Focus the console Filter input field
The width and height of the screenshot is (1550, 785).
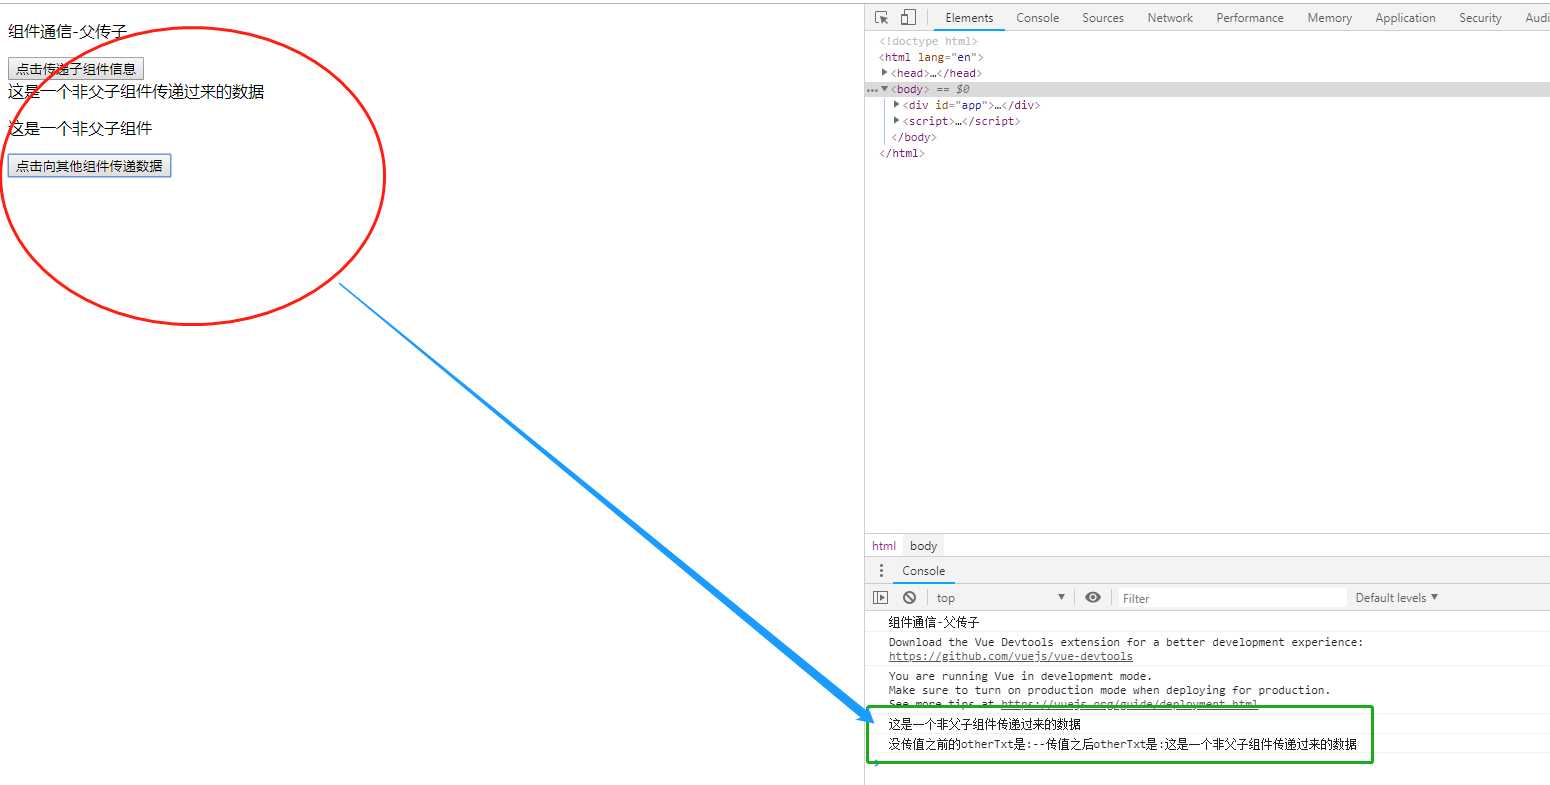[1232, 598]
